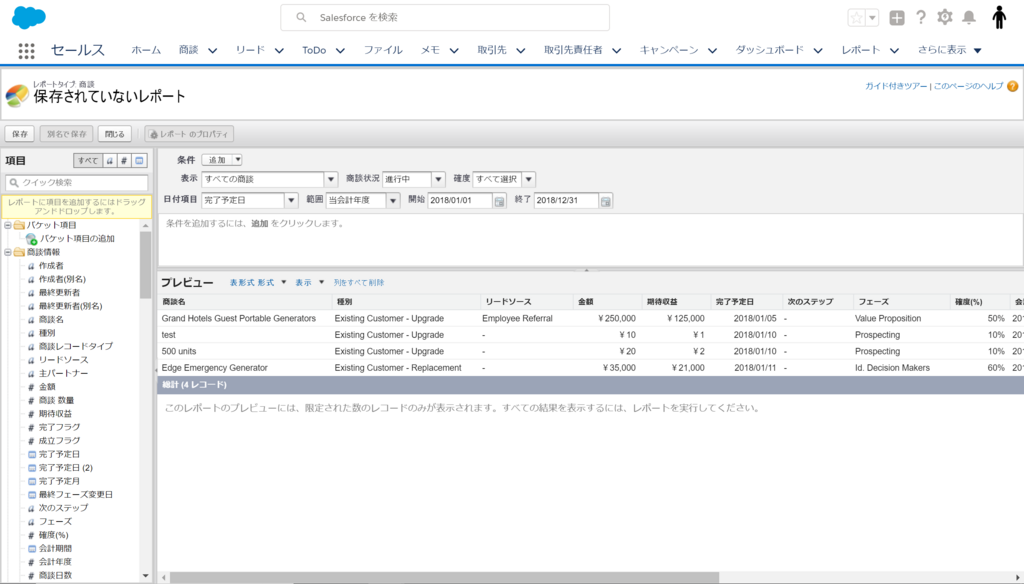
Task: Open the ガイド付きツアー link
Action: click(x=896, y=86)
